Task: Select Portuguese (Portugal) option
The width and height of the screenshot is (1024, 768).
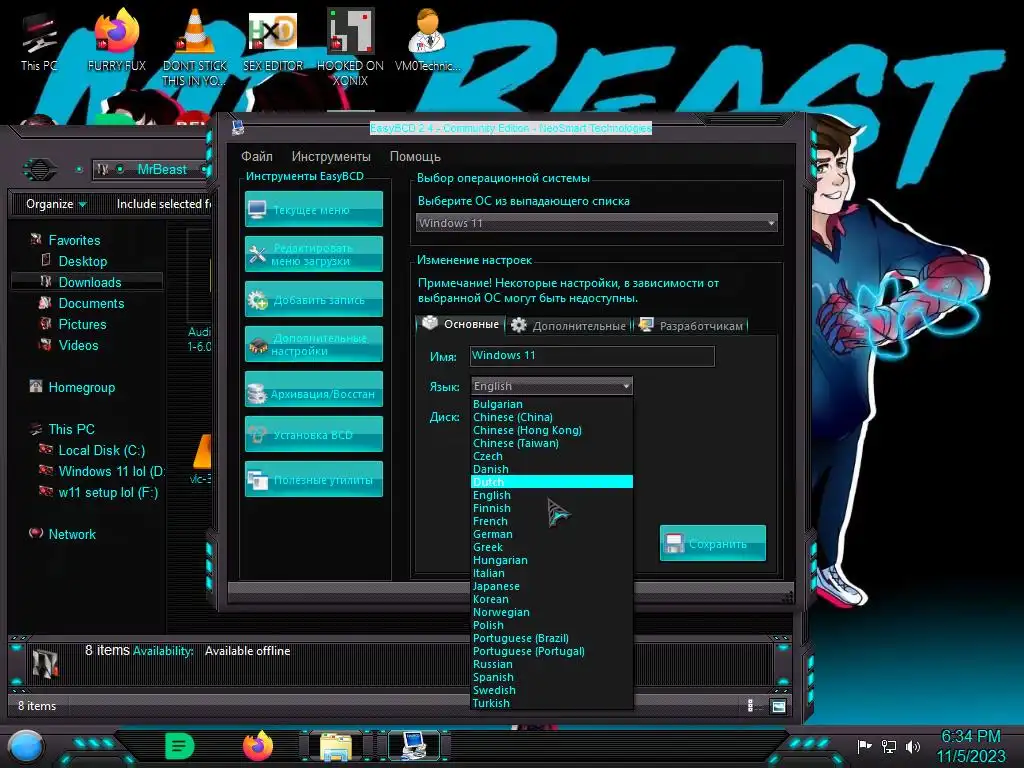Action: 551,652
